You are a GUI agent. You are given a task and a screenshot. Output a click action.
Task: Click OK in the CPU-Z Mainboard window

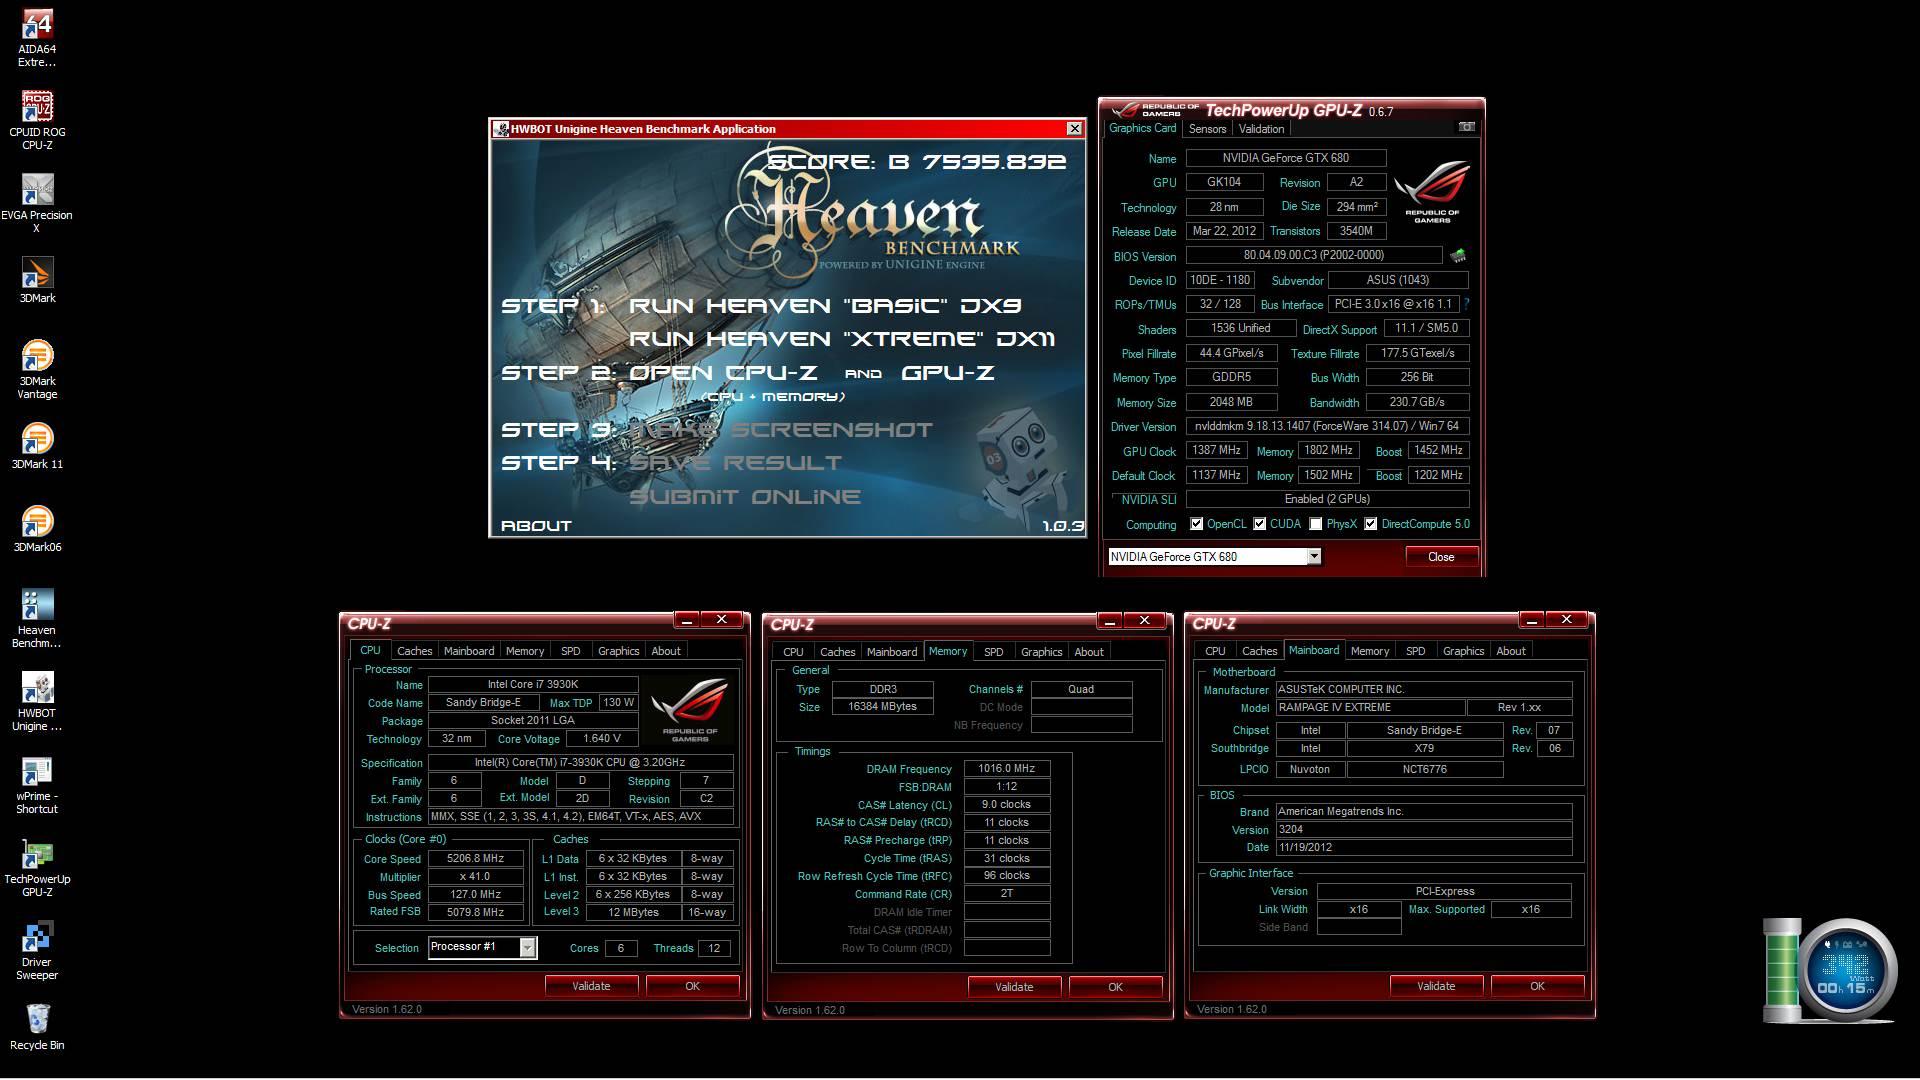pos(1537,986)
